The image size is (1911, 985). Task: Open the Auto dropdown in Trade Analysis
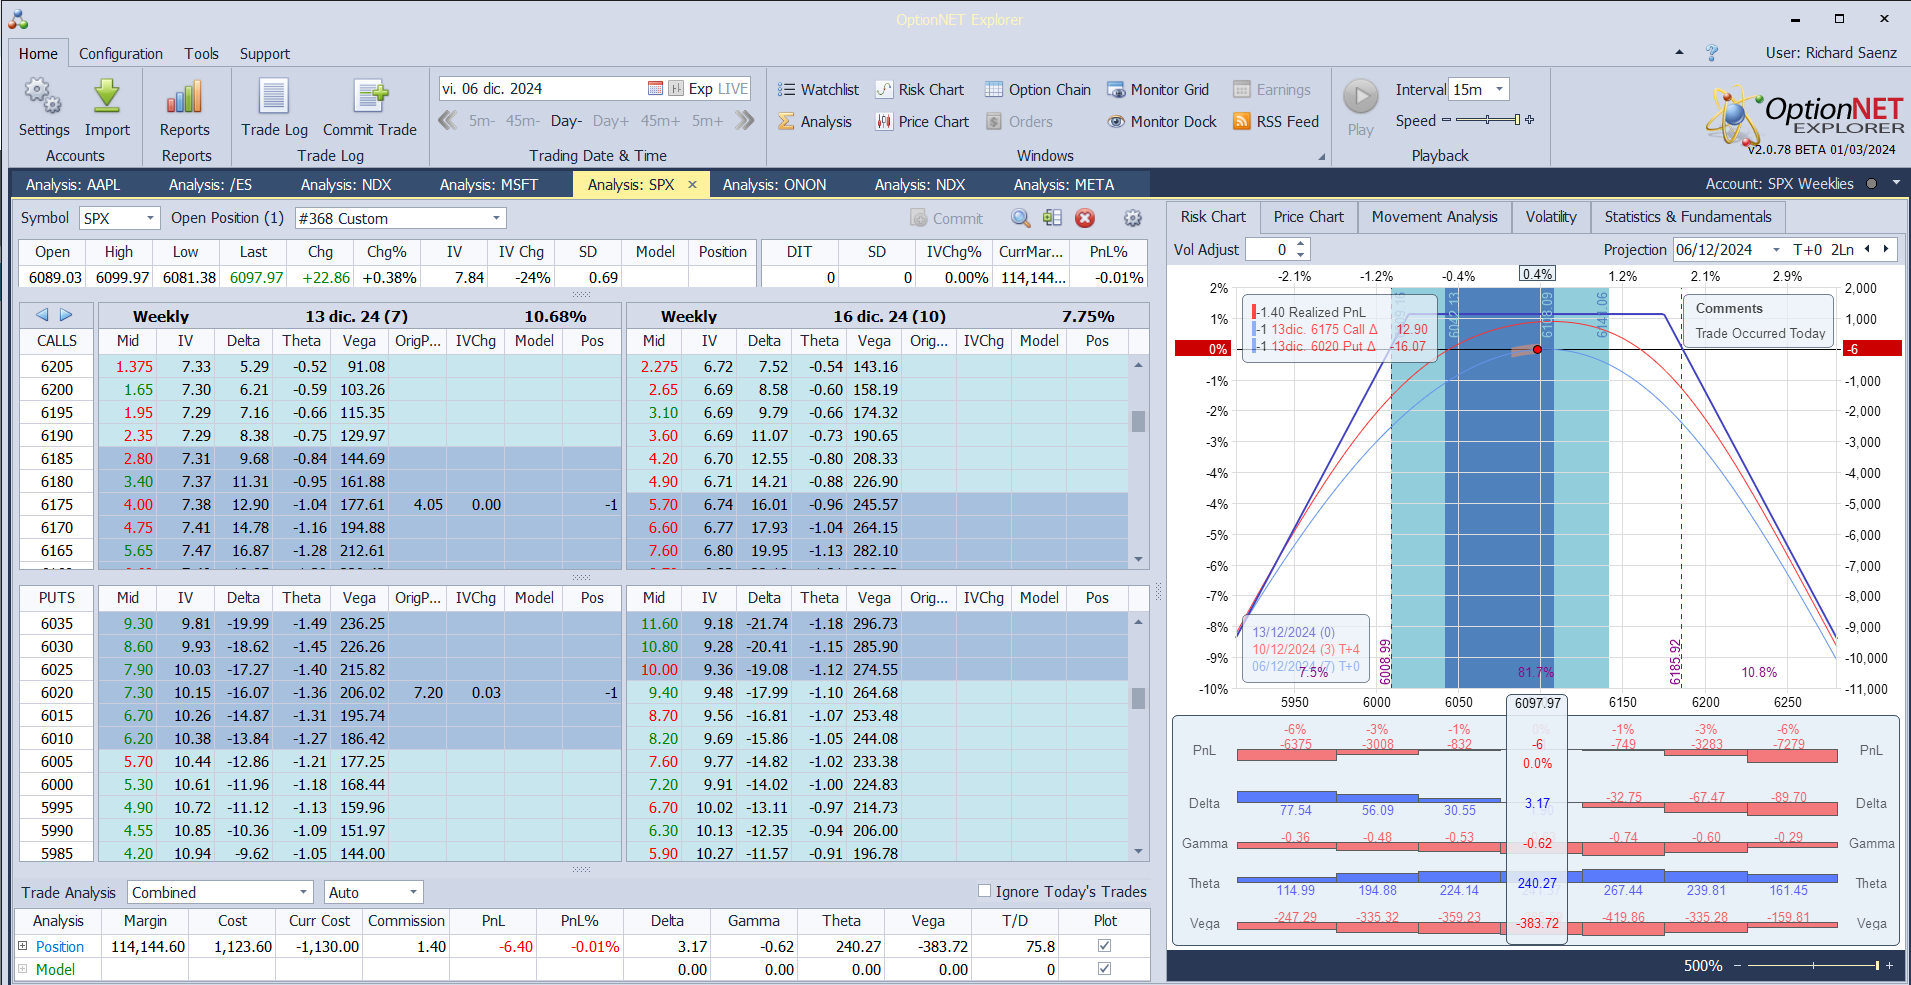pyautogui.click(x=413, y=892)
